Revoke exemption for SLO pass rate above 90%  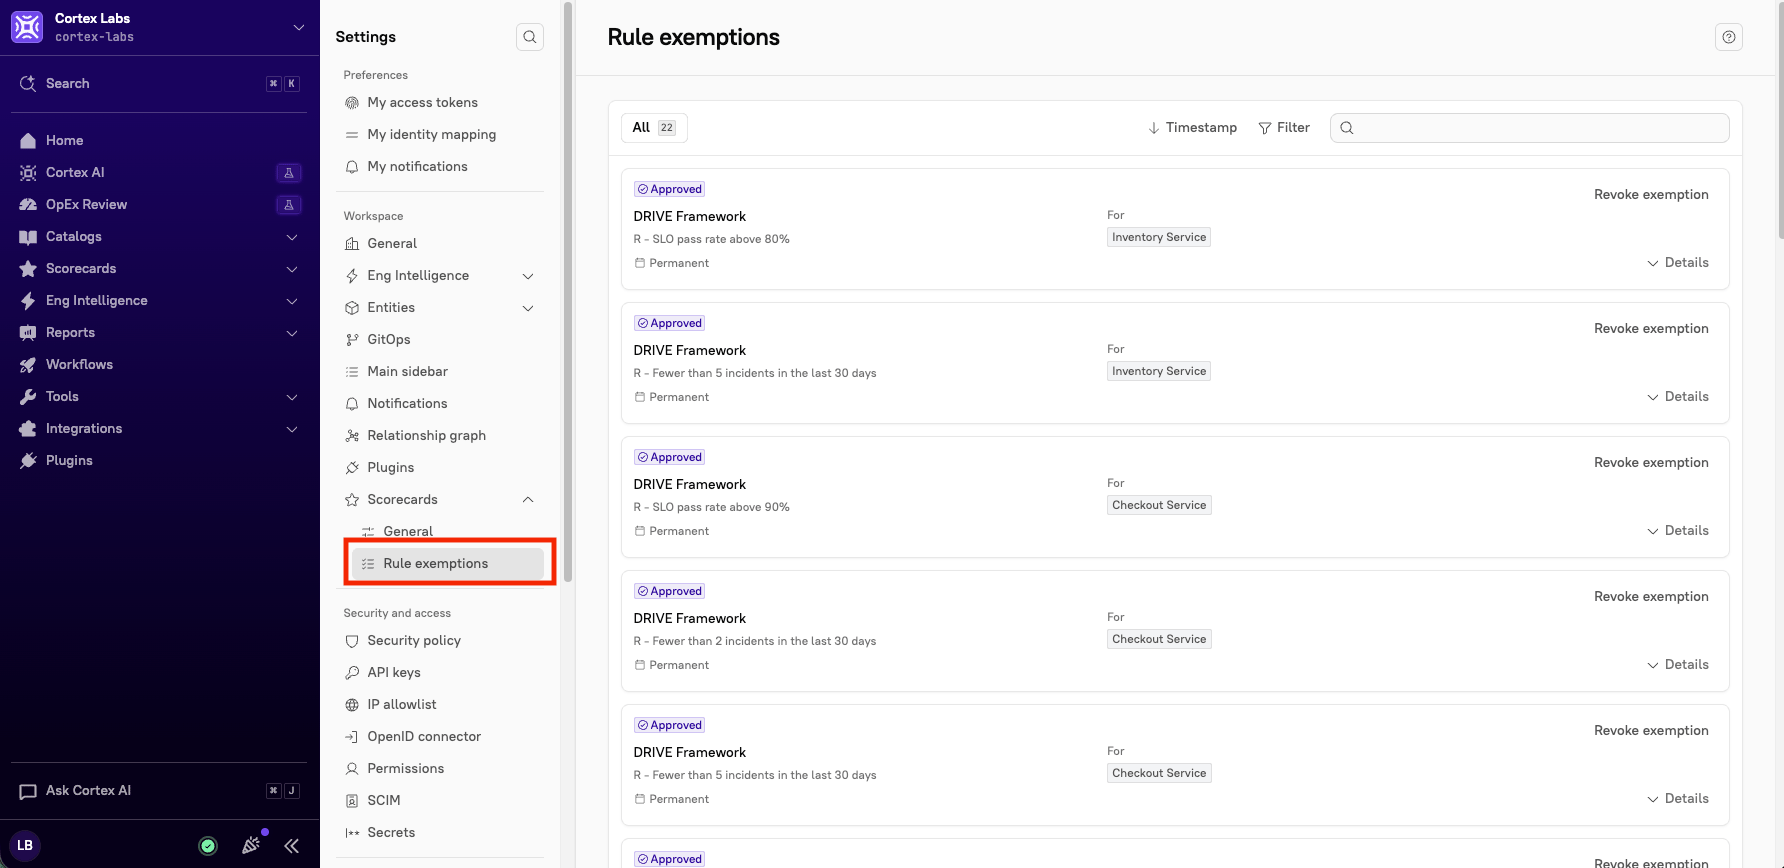pyautogui.click(x=1651, y=463)
